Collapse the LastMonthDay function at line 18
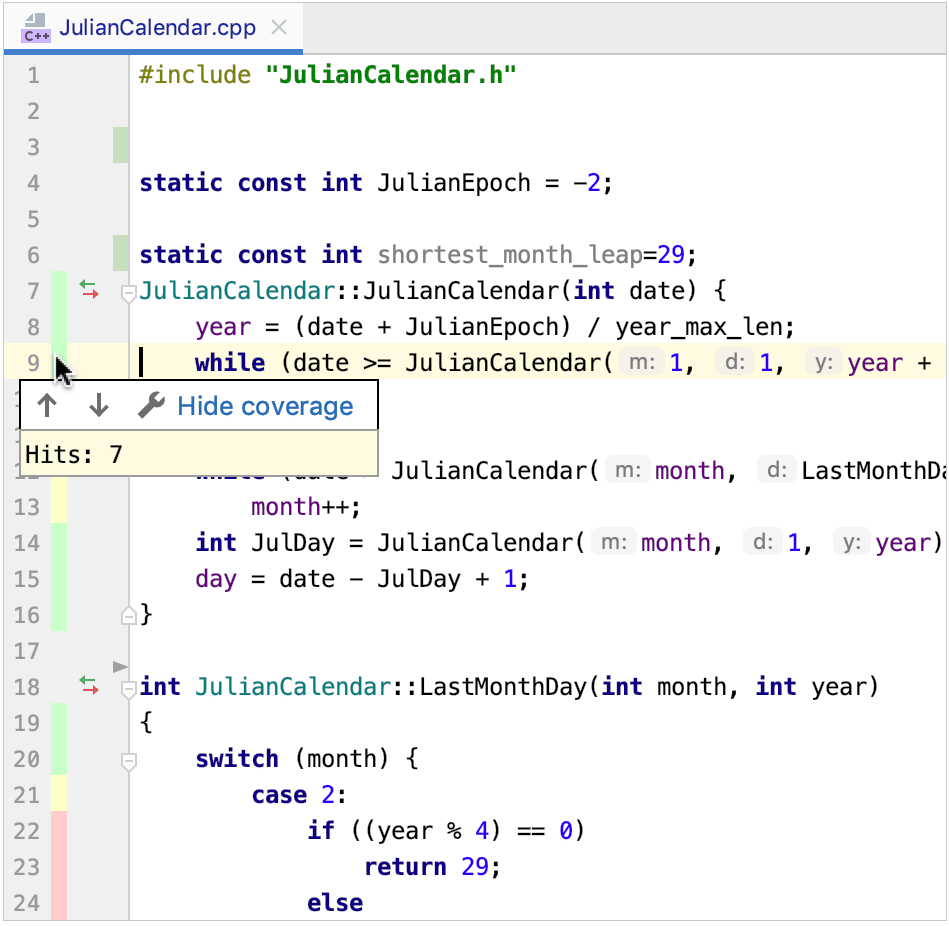Viewport: 949px width, 926px height. pos(128,689)
